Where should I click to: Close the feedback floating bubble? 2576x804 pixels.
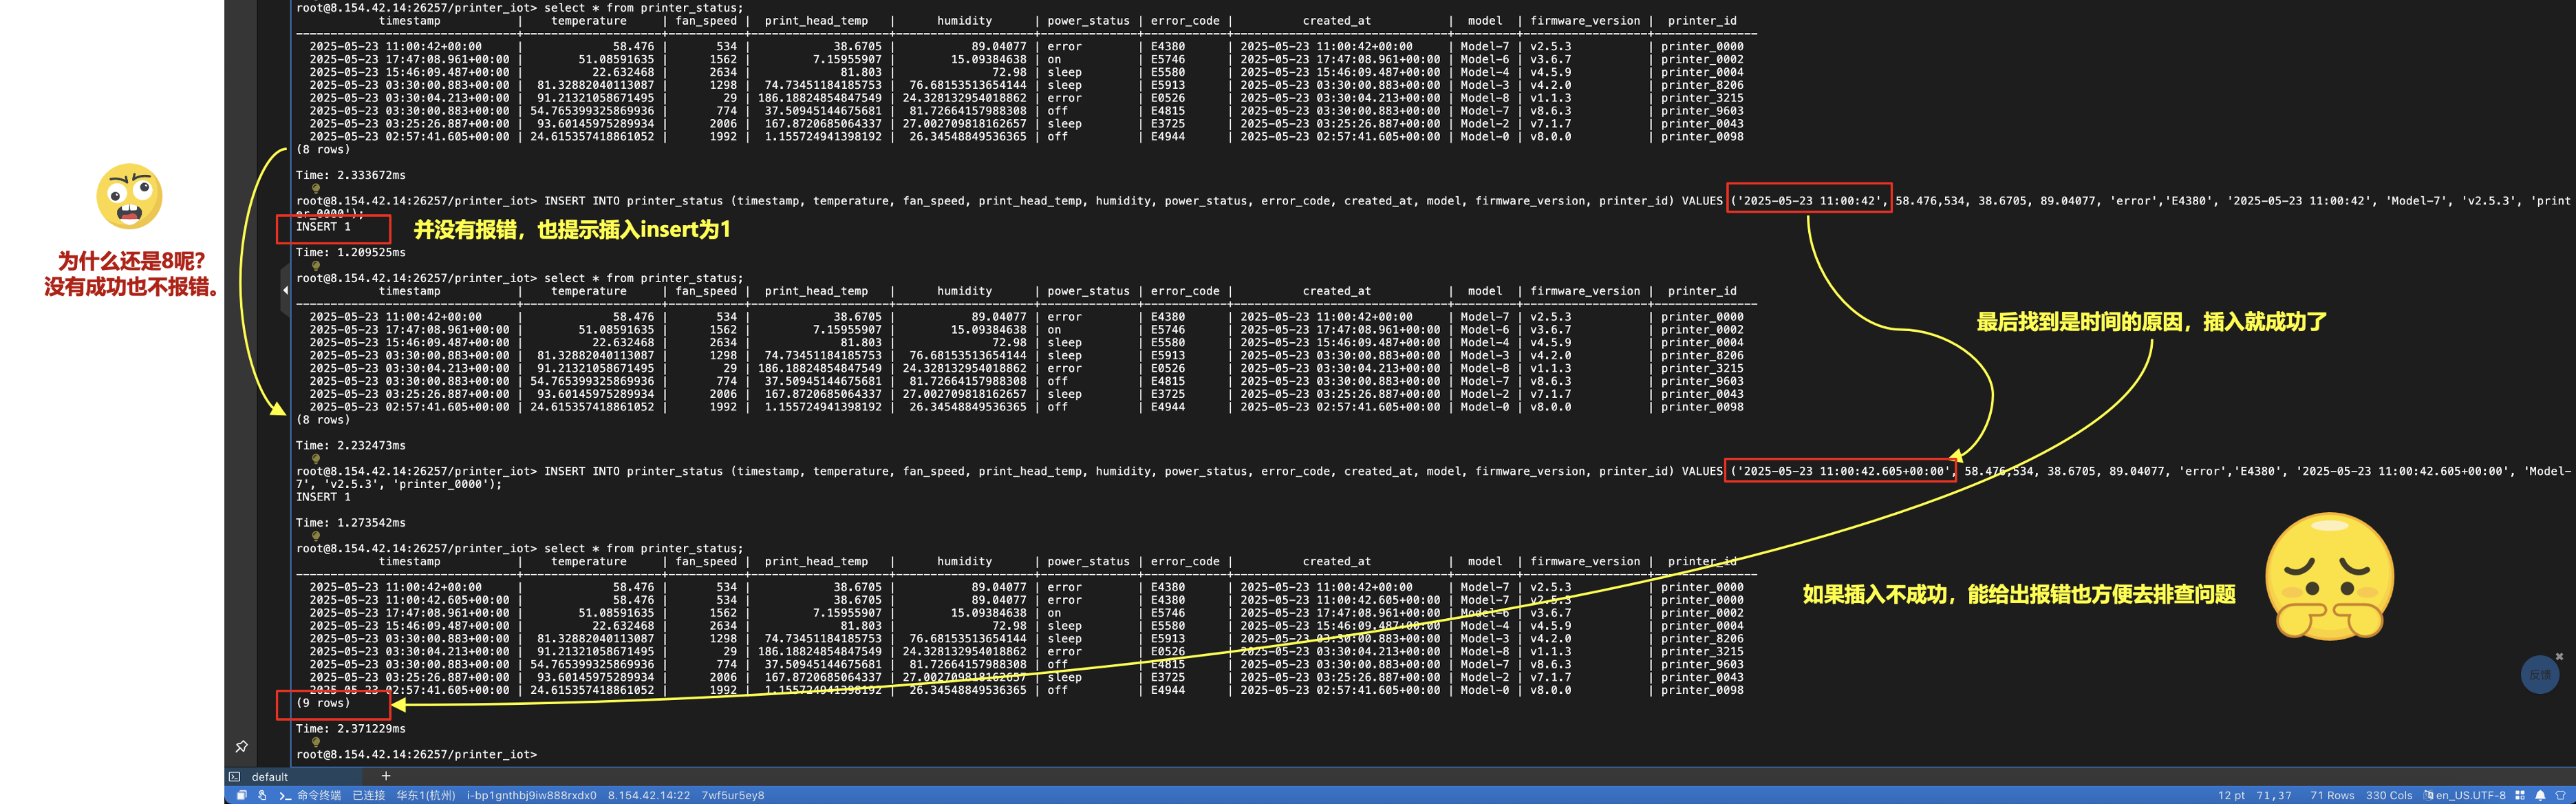click(2559, 657)
